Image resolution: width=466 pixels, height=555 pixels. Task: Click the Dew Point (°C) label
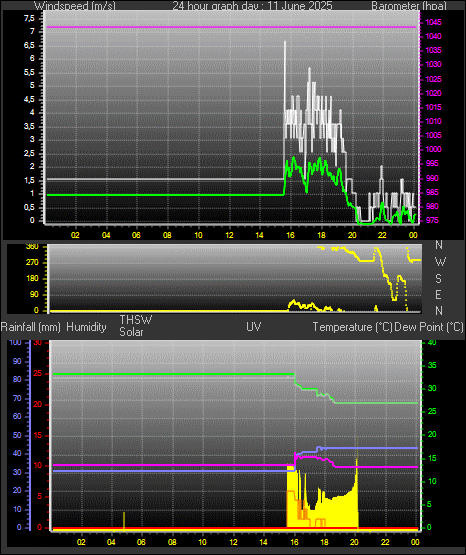(x=429, y=327)
